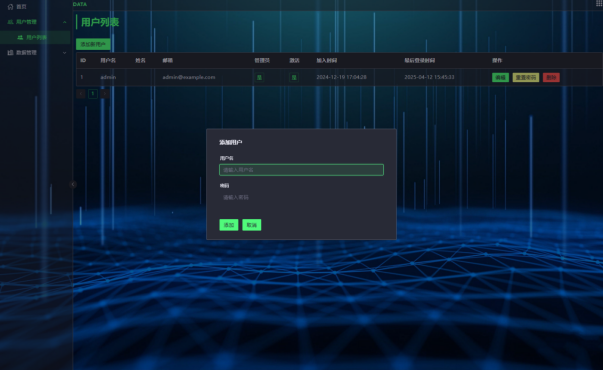Image resolution: width=604 pixels, height=371 pixels.
Task: Click the green 编辑 button for admin
Action: [500, 77]
